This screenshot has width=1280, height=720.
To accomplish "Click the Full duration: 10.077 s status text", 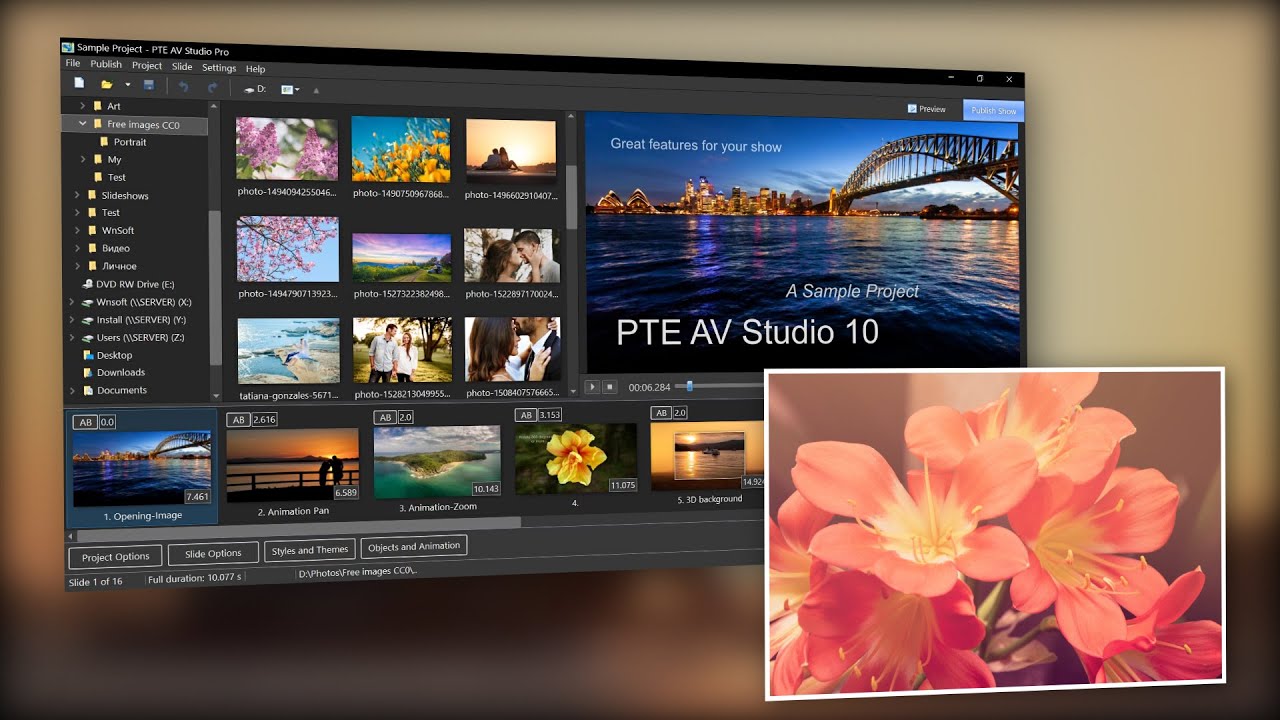I will click(197, 578).
